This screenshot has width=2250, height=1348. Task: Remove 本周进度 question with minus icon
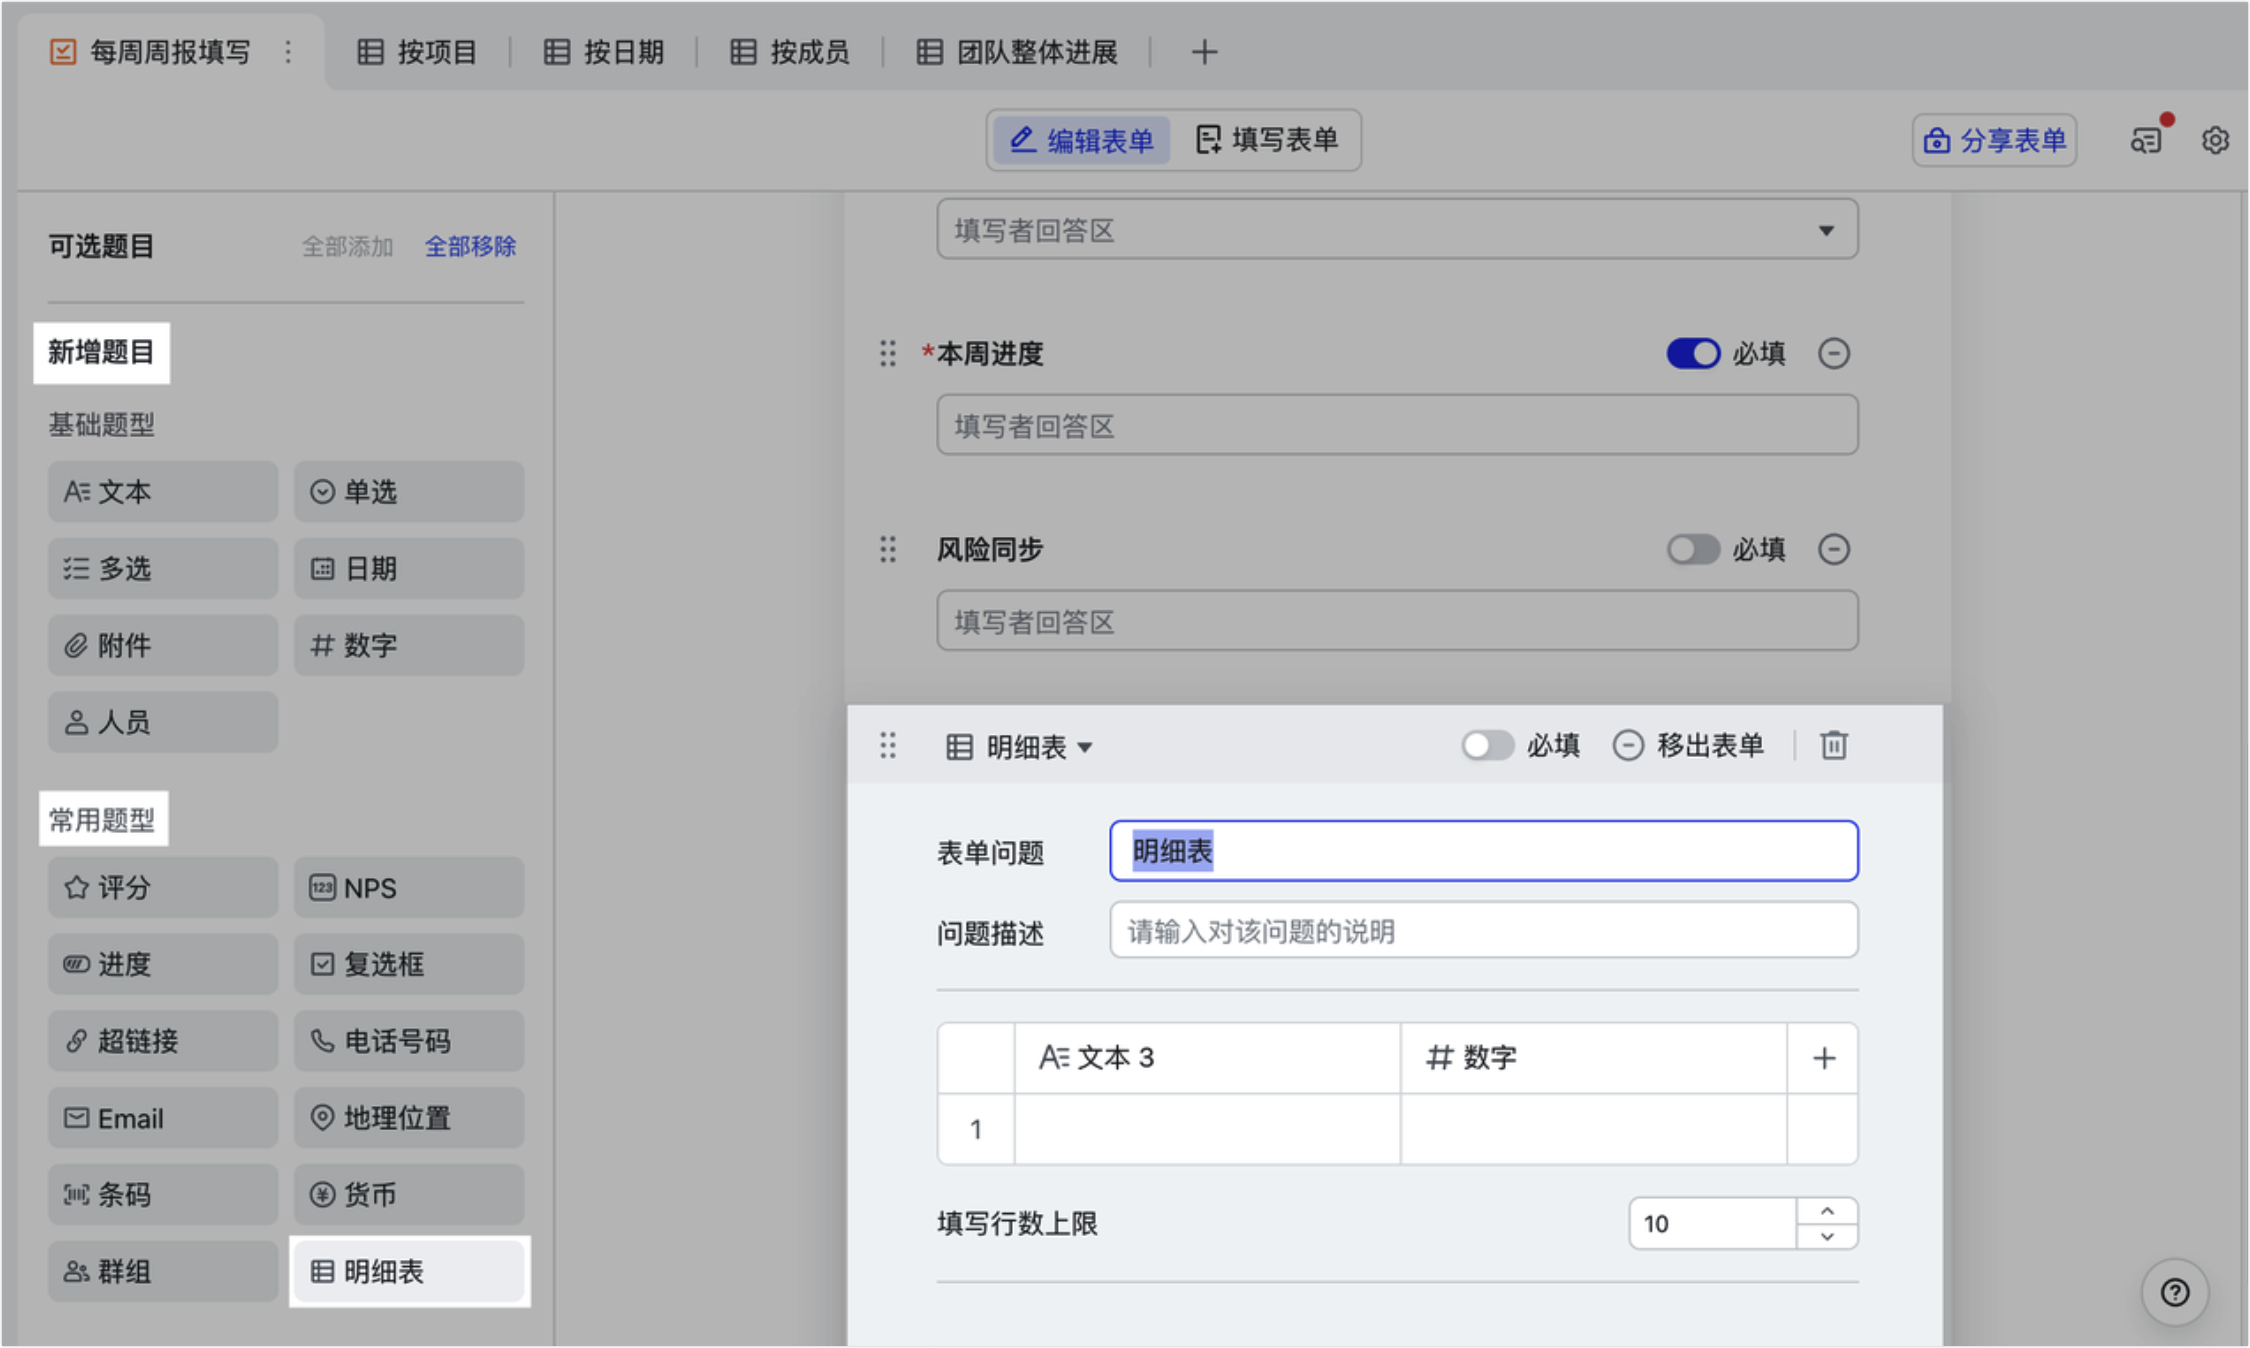pyautogui.click(x=1833, y=353)
